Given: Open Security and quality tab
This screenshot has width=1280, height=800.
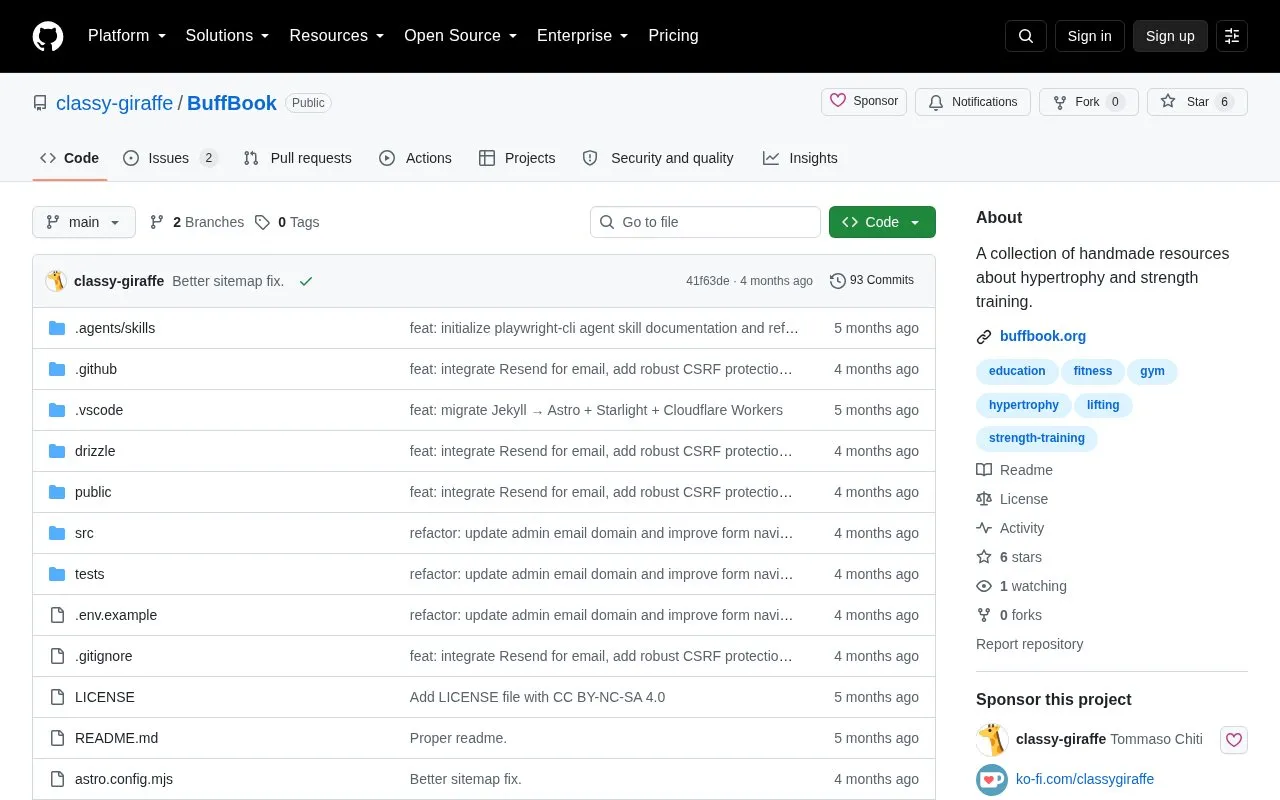Looking at the screenshot, I should tap(658, 158).
